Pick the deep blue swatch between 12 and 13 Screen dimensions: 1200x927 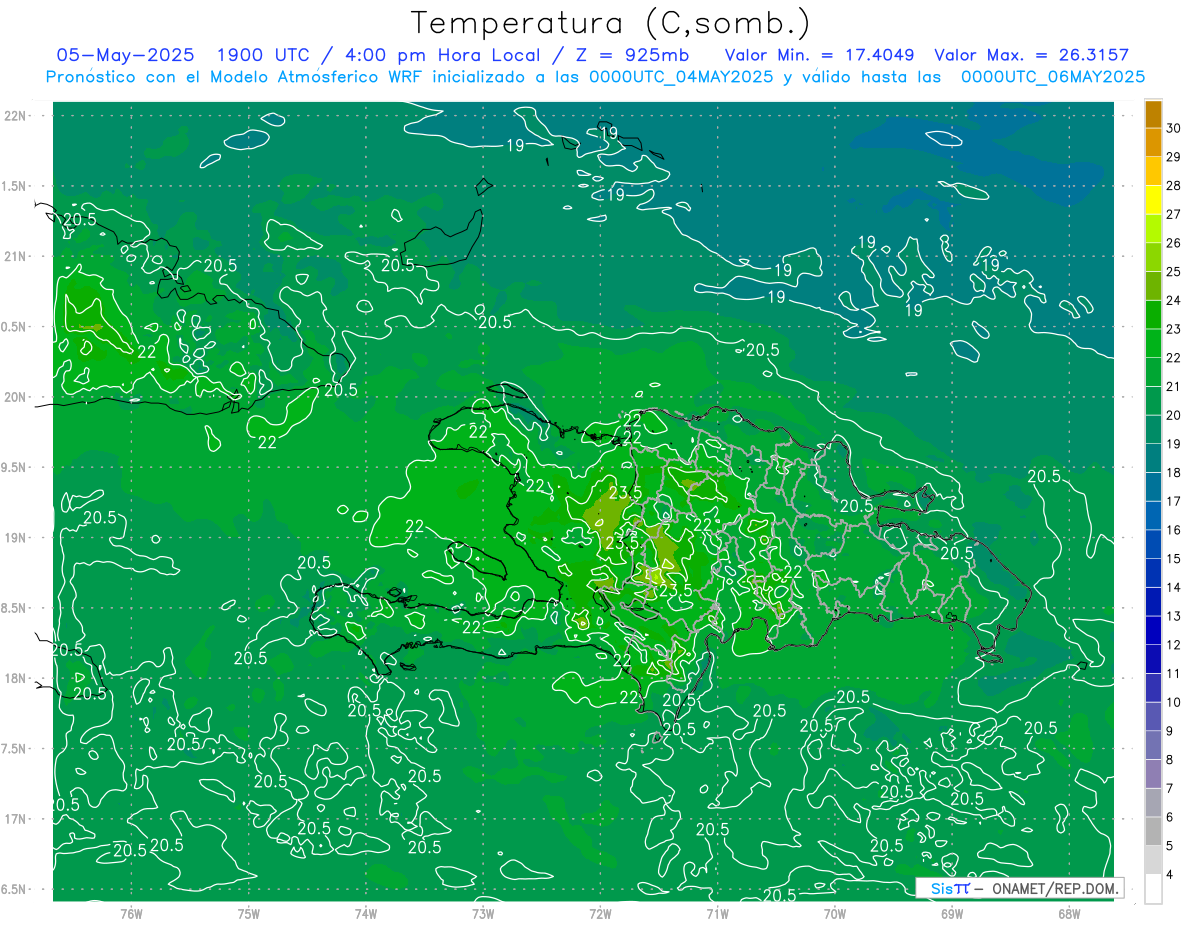[1153, 630]
